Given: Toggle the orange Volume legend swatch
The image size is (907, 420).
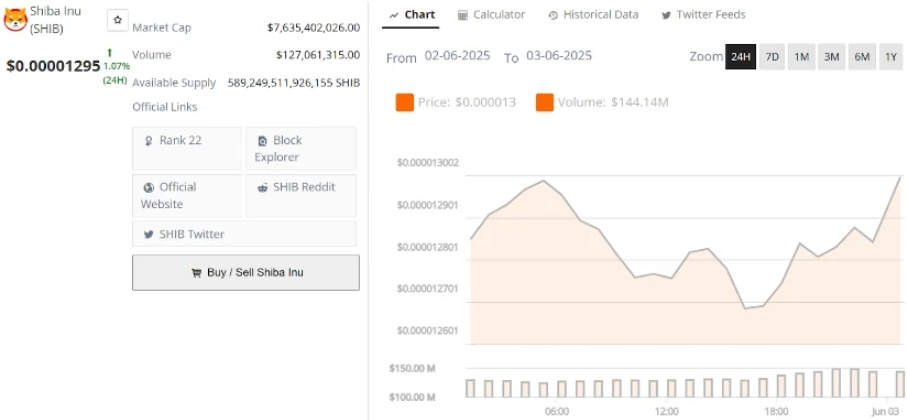Looking at the screenshot, I should 544,103.
